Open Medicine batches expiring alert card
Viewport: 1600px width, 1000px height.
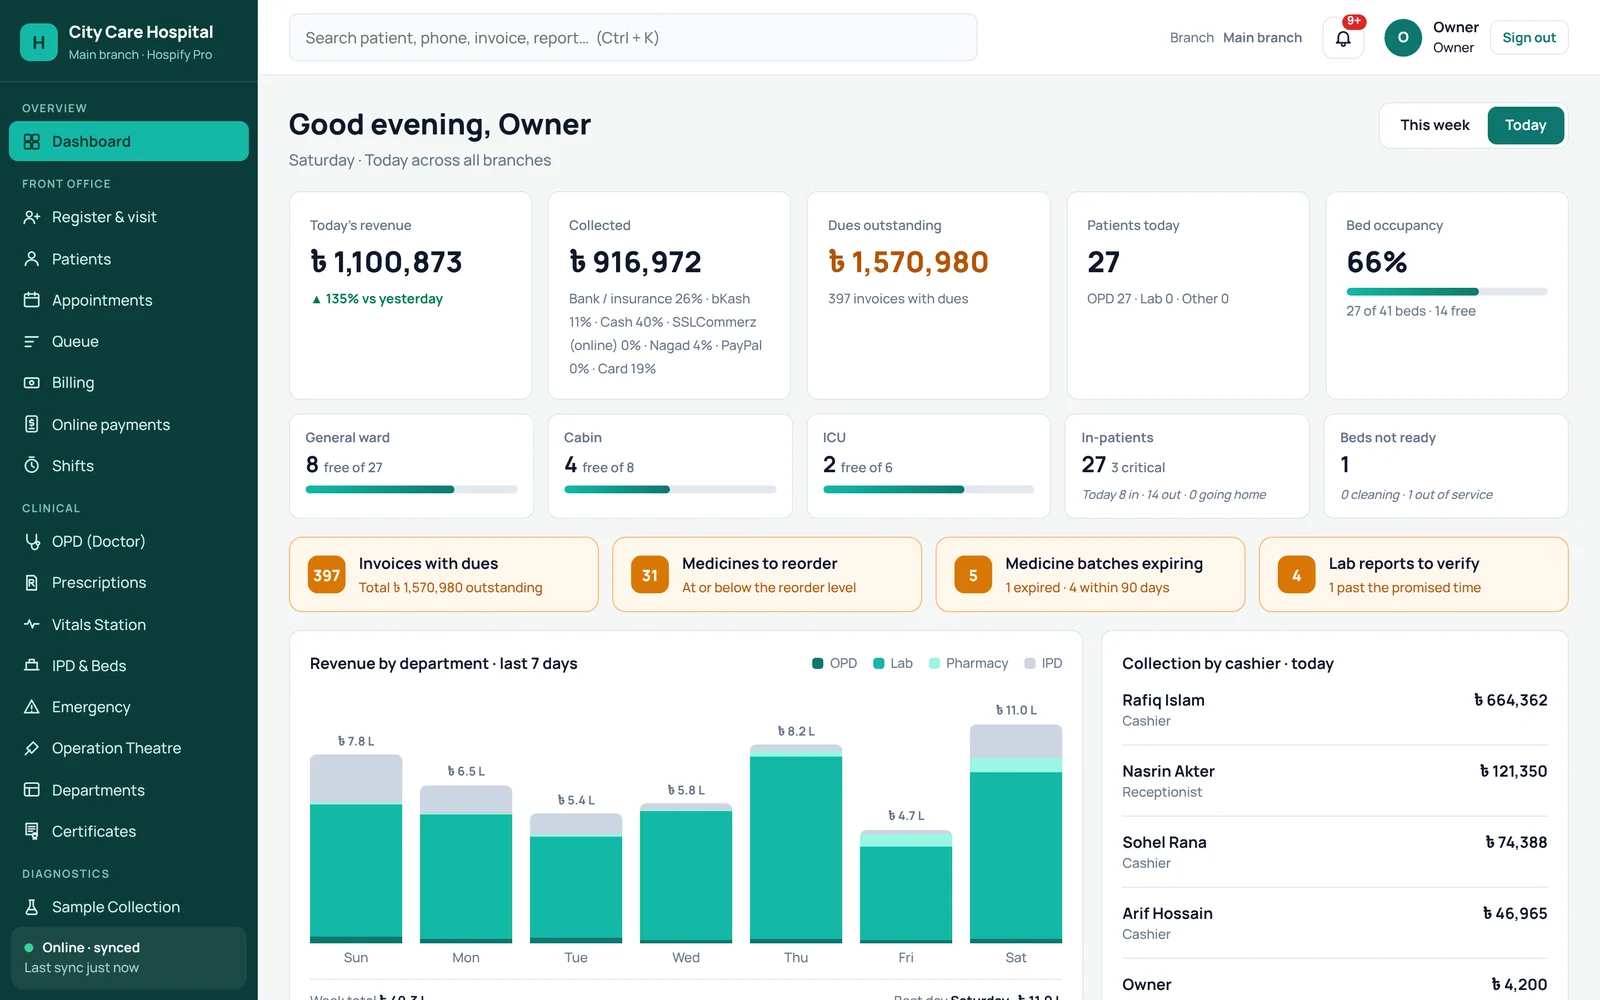(x=1090, y=575)
